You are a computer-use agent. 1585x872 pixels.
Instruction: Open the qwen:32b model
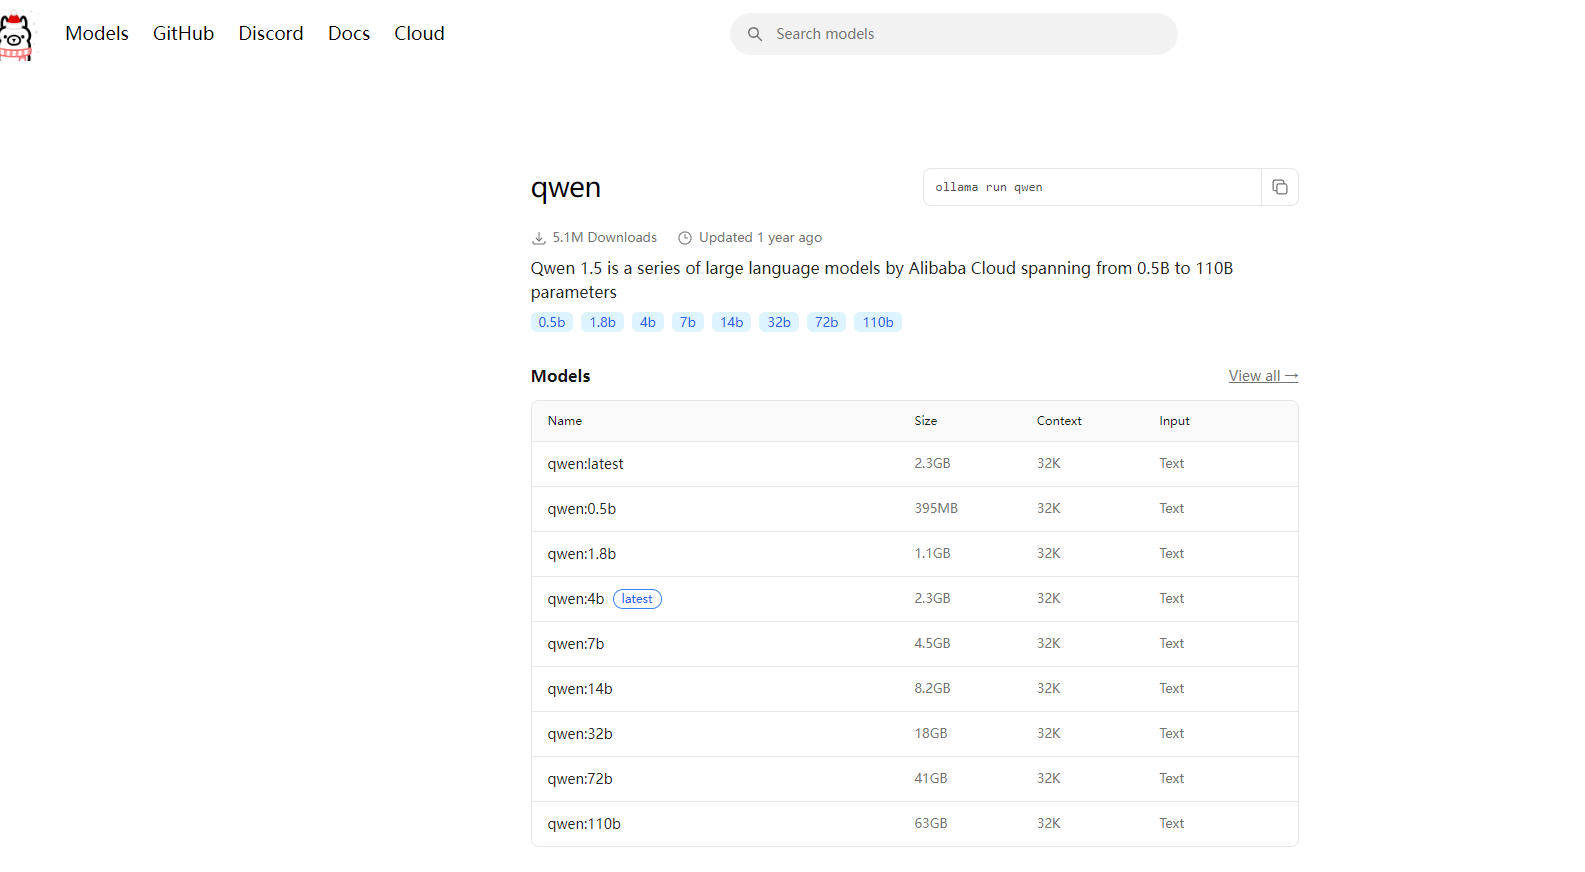click(x=580, y=734)
